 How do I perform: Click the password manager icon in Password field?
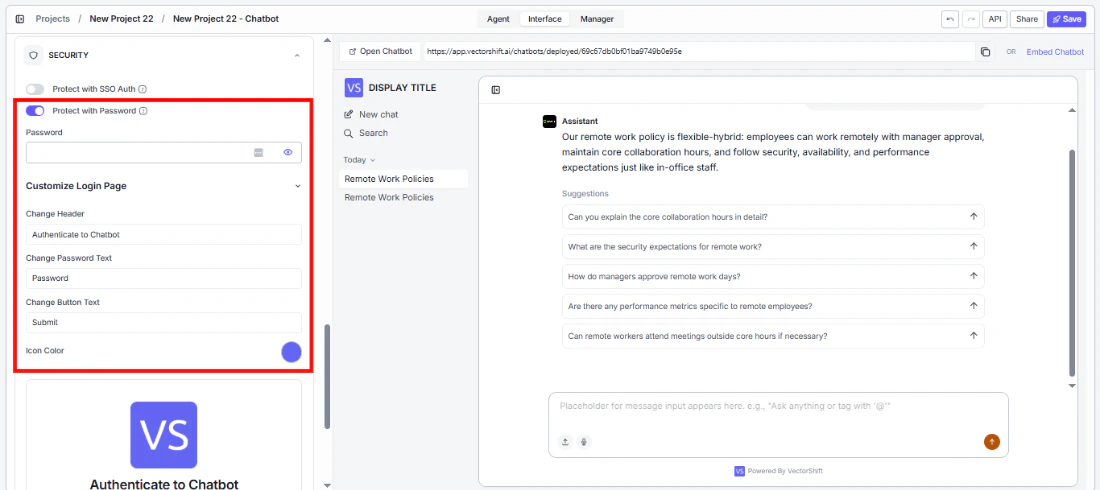pyautogui.click(x=258, y=152)
